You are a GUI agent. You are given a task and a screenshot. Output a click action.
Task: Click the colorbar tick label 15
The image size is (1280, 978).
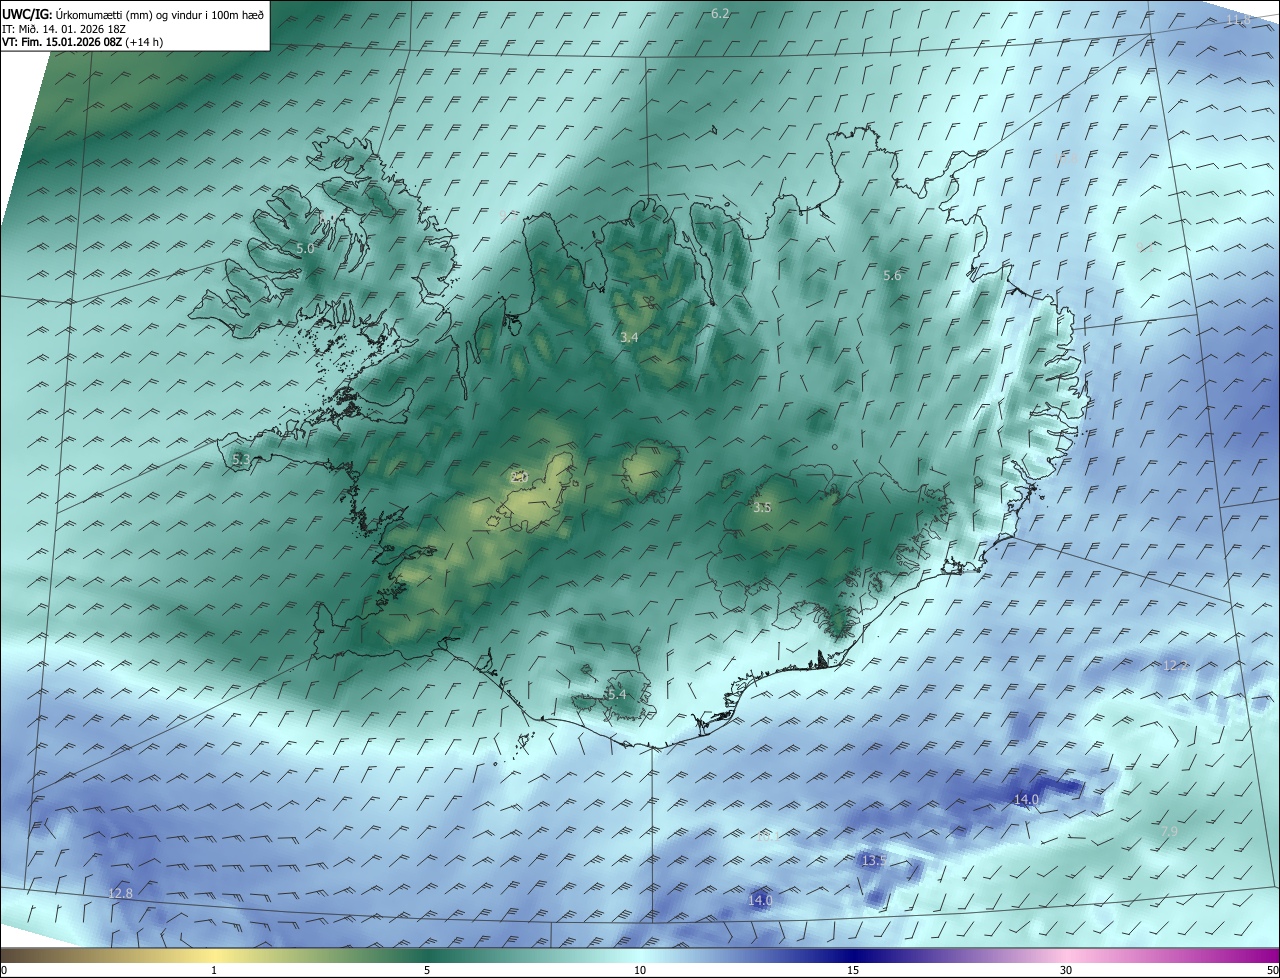[853, 970]
